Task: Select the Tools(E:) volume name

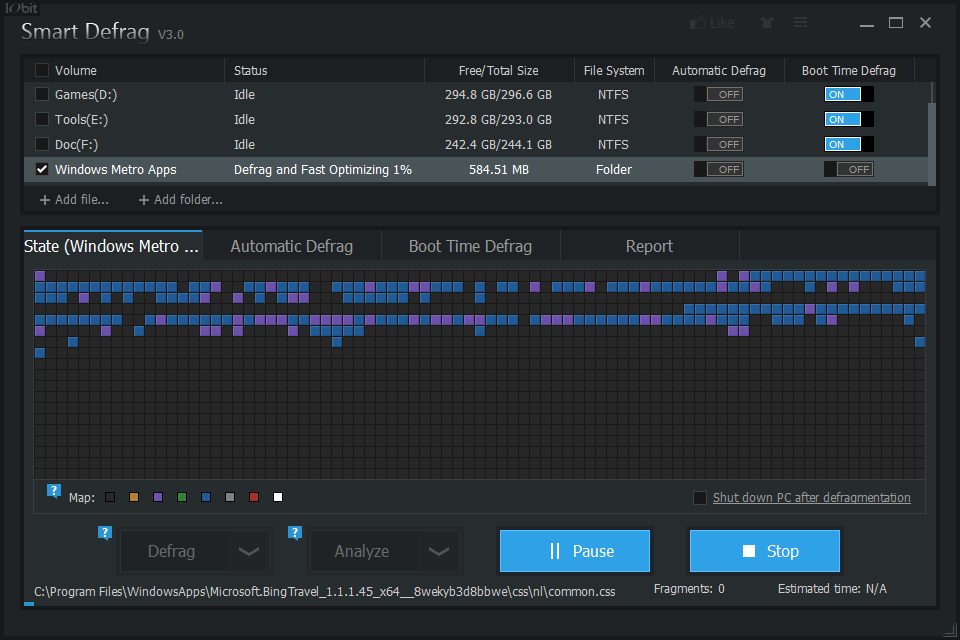Action: point(81,119)
